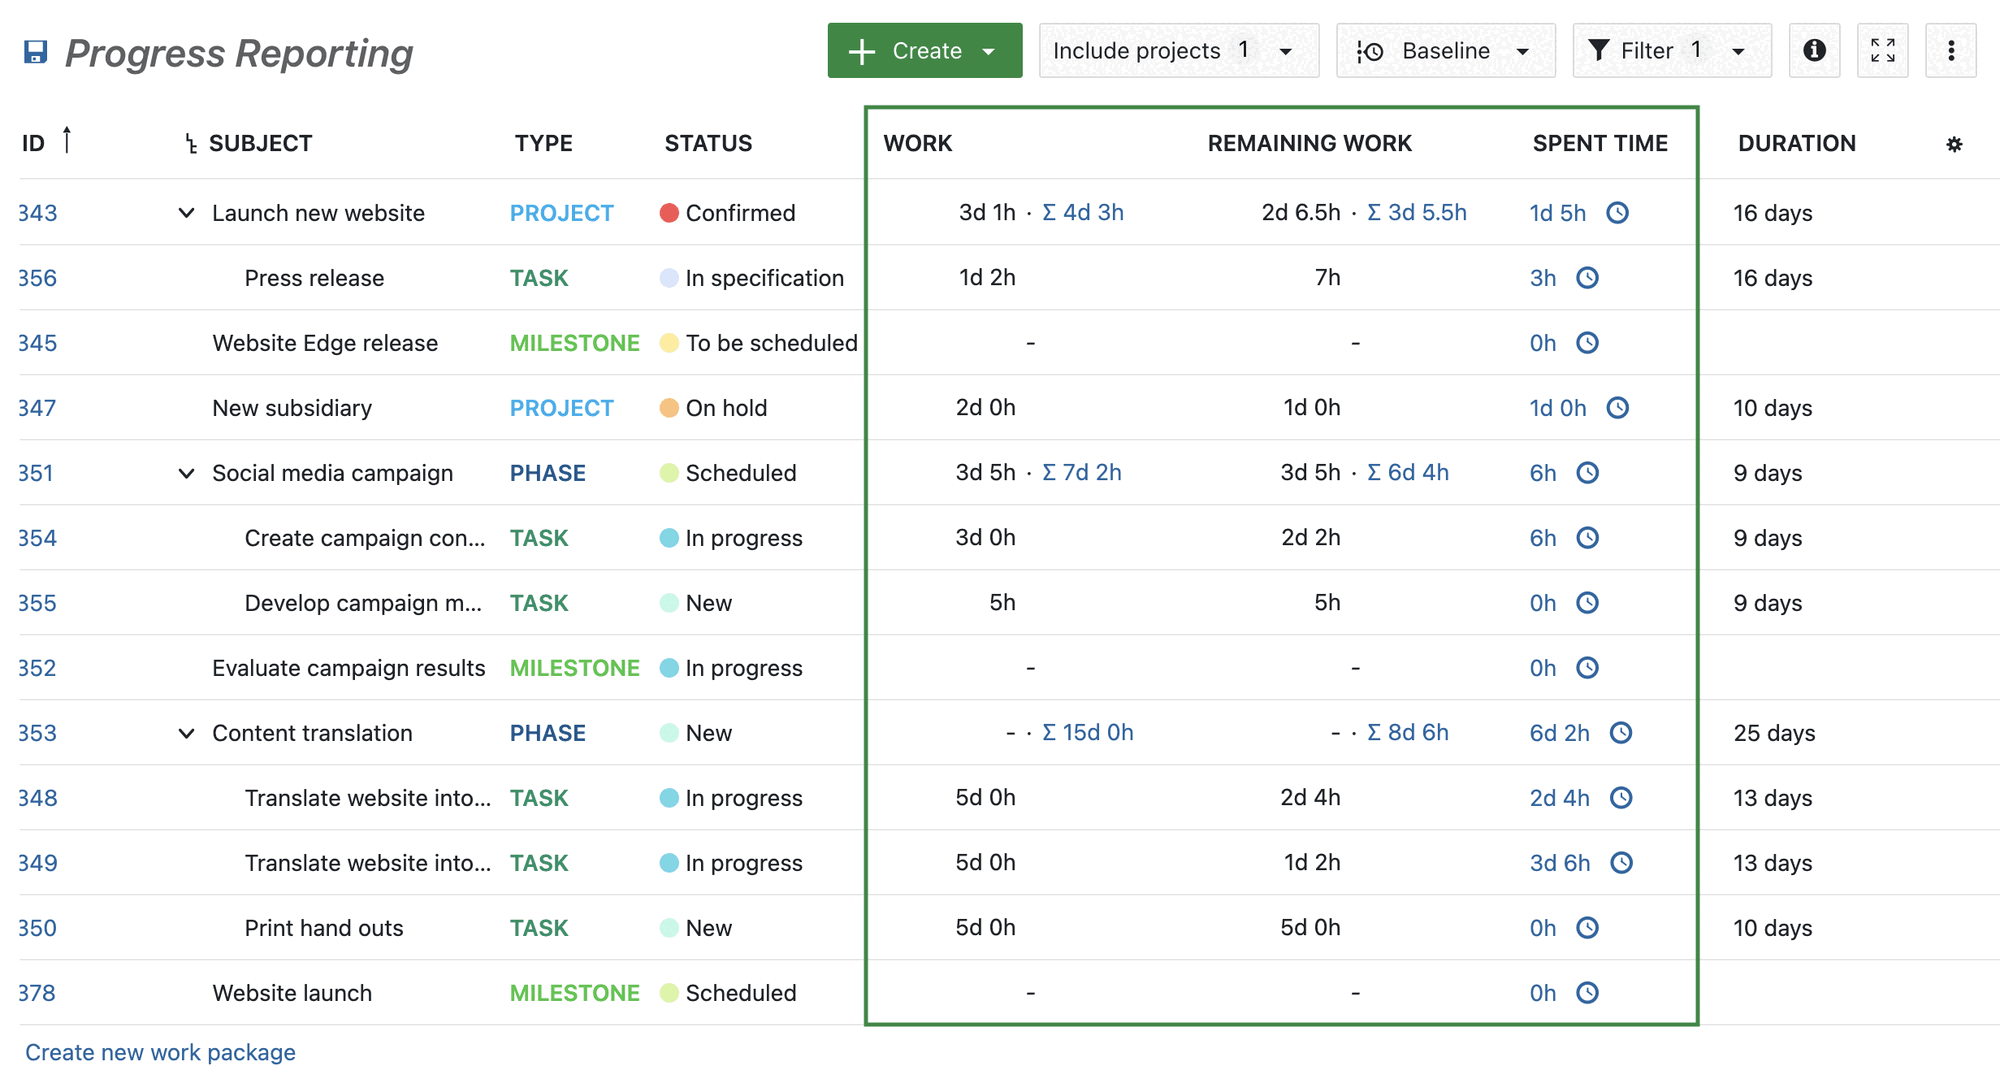Click the Create new work package link
The height and width of the screenshot is (1092, 2000).
pos(161,1052)
